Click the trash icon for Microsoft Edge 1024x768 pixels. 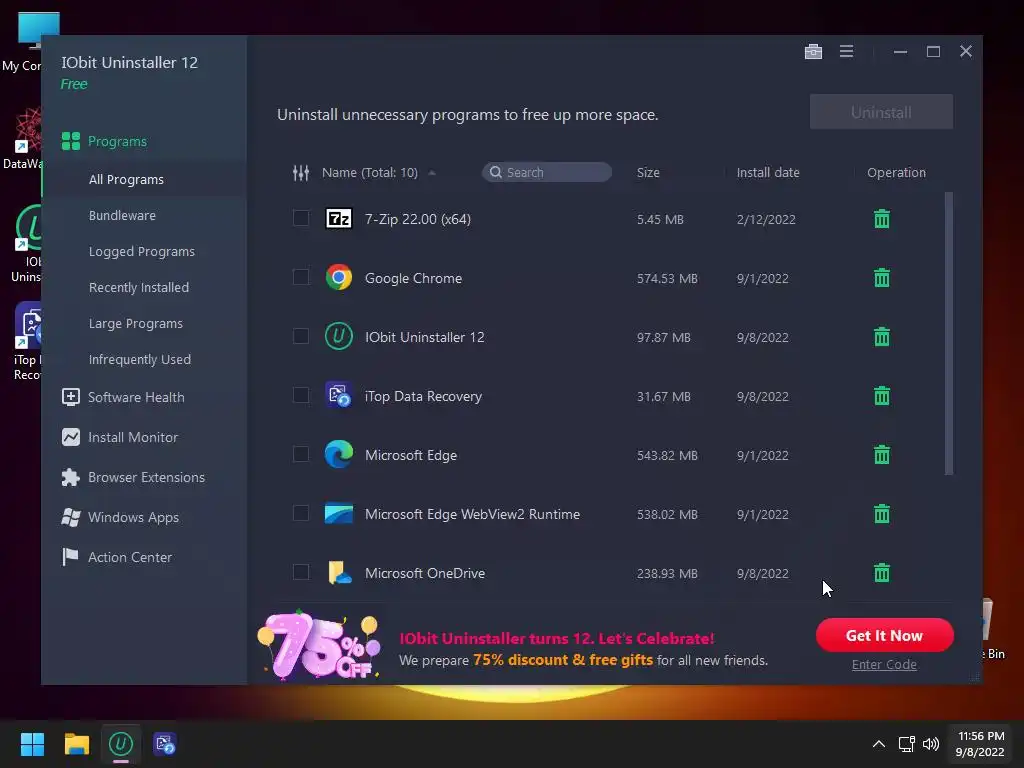(x=882, y=455)
